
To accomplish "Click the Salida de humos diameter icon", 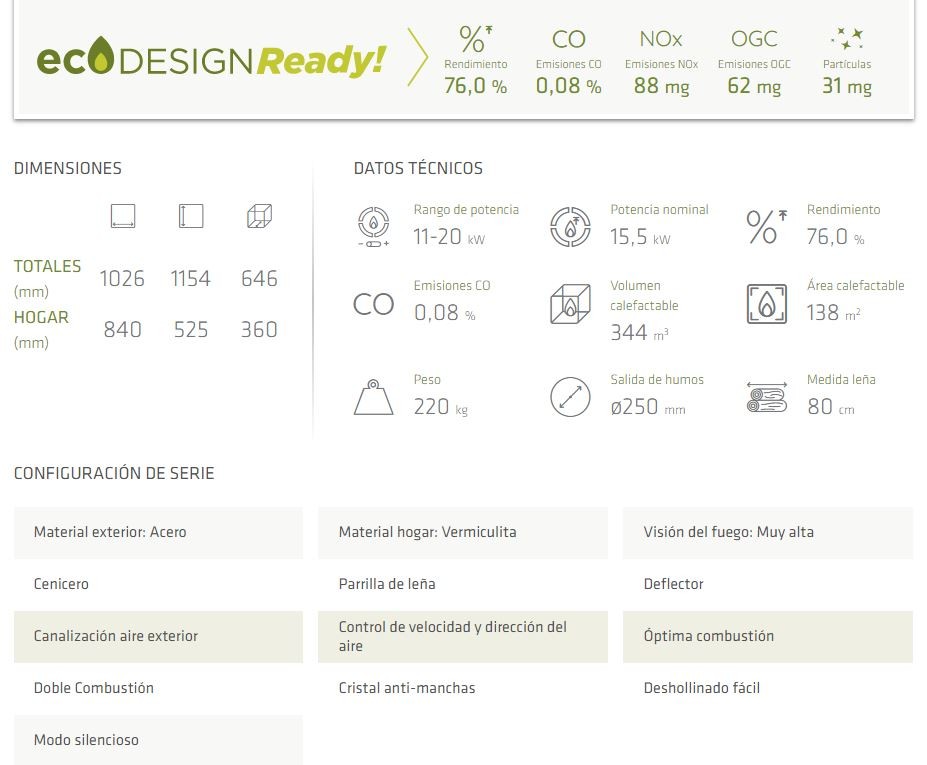I will tap(570, 397).
